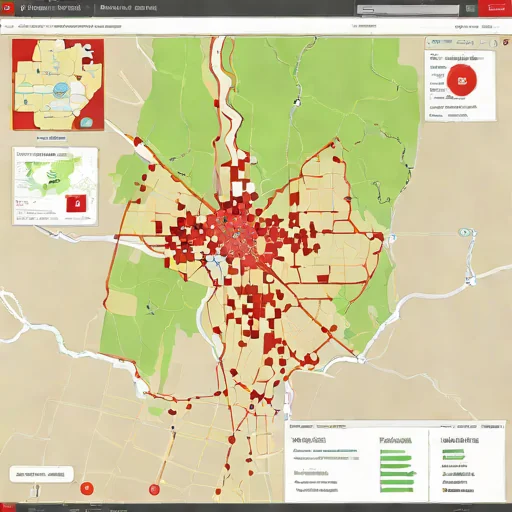
Task: Click the blue marker icon on the right-side highway
Action: [x=470, y=279]
